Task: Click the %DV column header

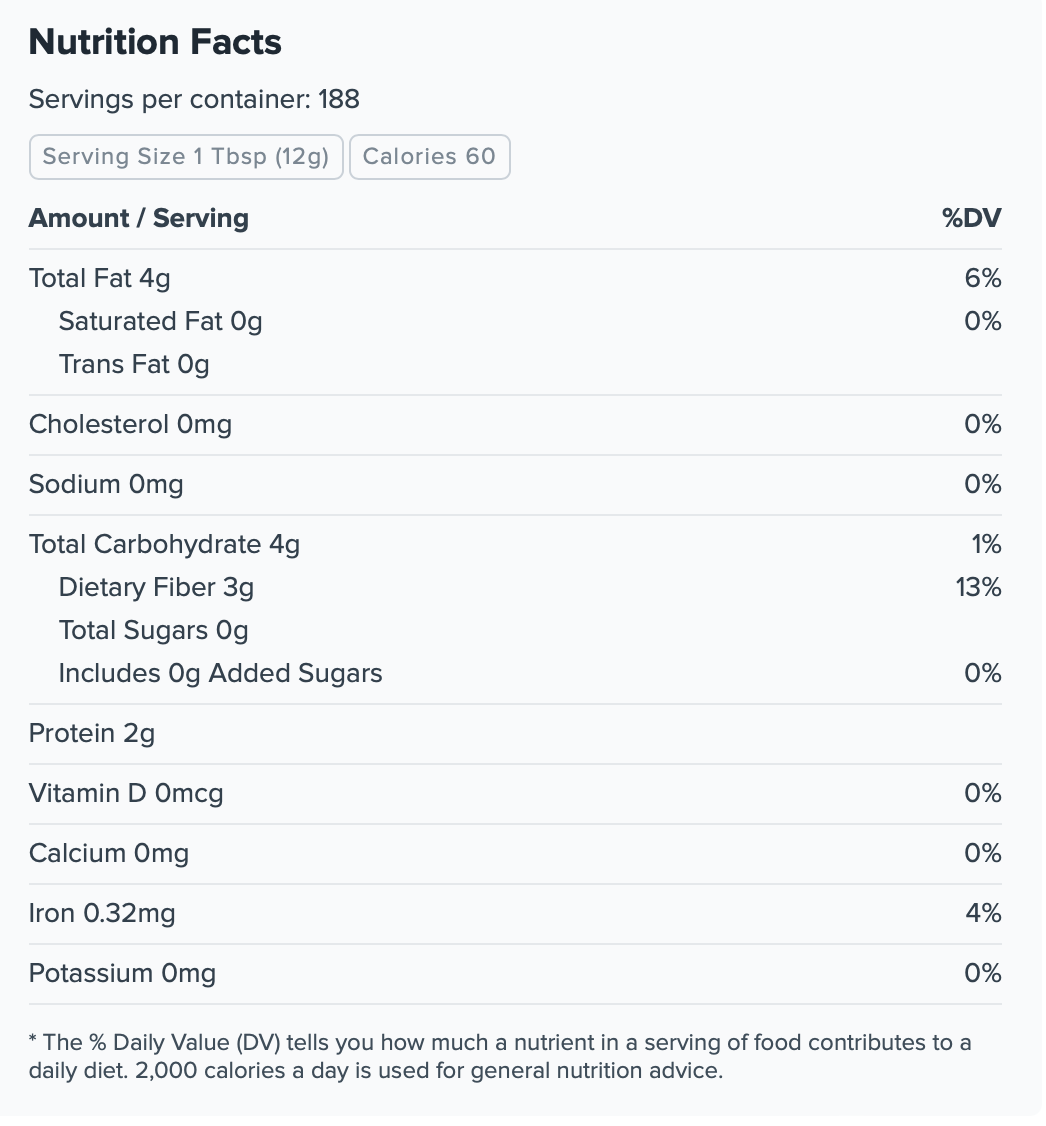Action: click(x=971, y=218)
